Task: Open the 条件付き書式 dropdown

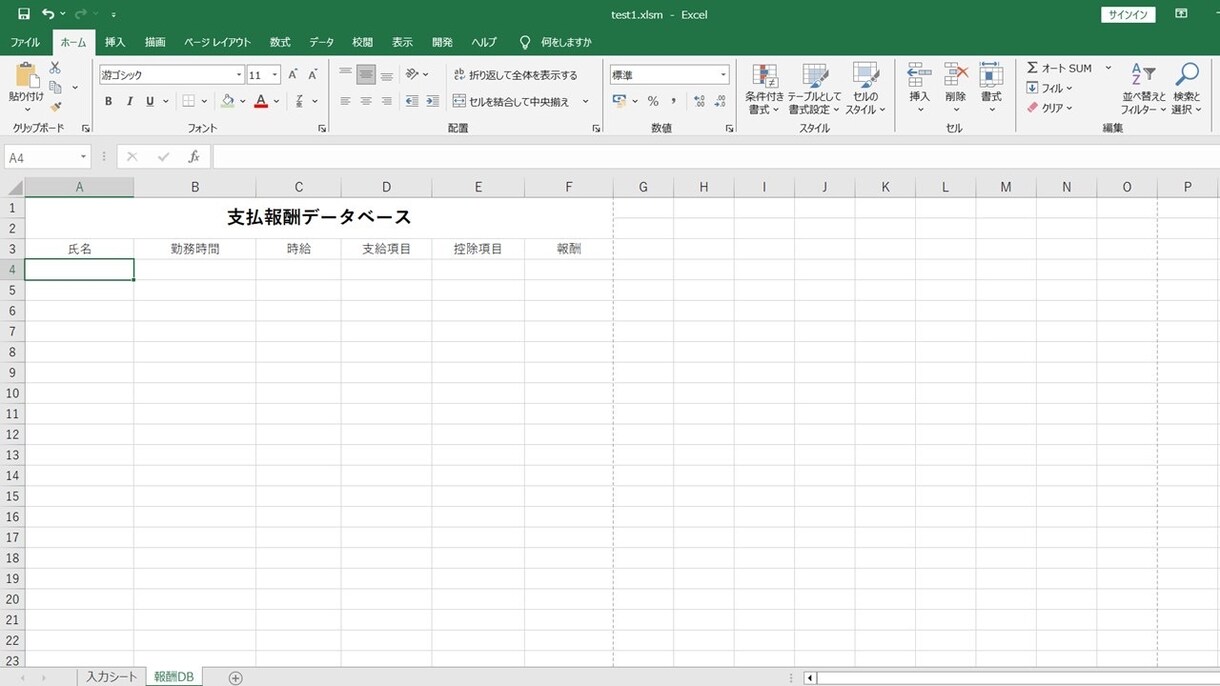Action: [x=765, y=89]
